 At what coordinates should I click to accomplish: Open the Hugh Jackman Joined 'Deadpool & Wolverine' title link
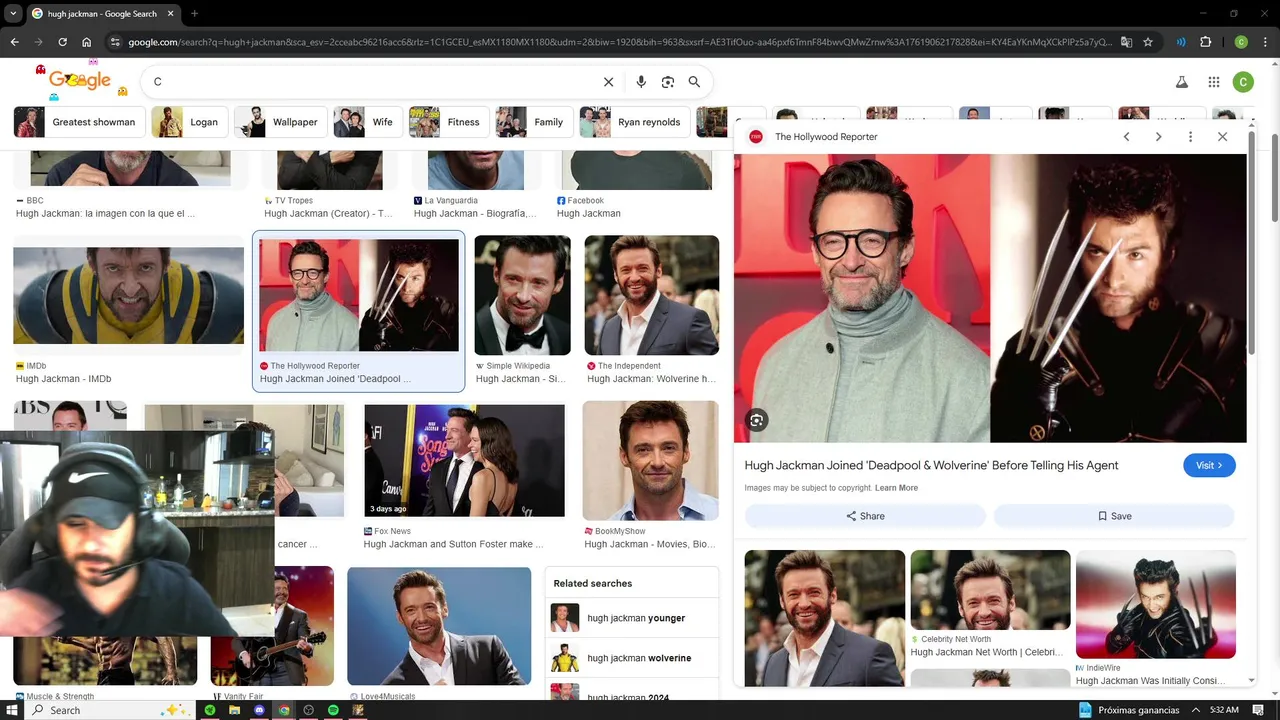931,465
